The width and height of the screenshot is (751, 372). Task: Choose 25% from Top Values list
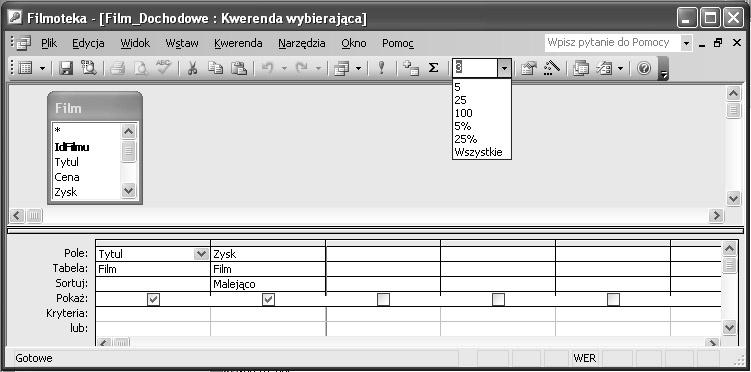pos(481,139)
